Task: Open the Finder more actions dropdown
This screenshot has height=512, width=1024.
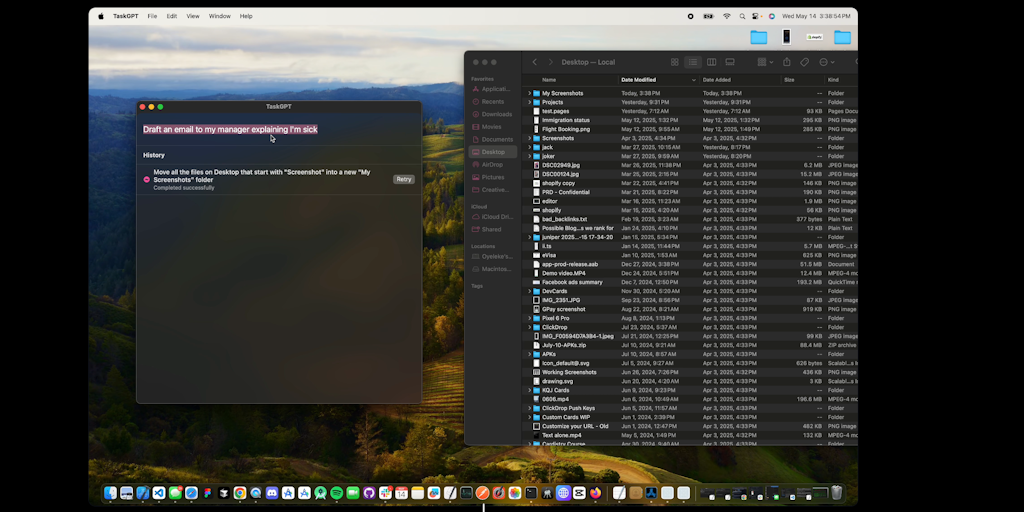Action: [x=827, y=62]
